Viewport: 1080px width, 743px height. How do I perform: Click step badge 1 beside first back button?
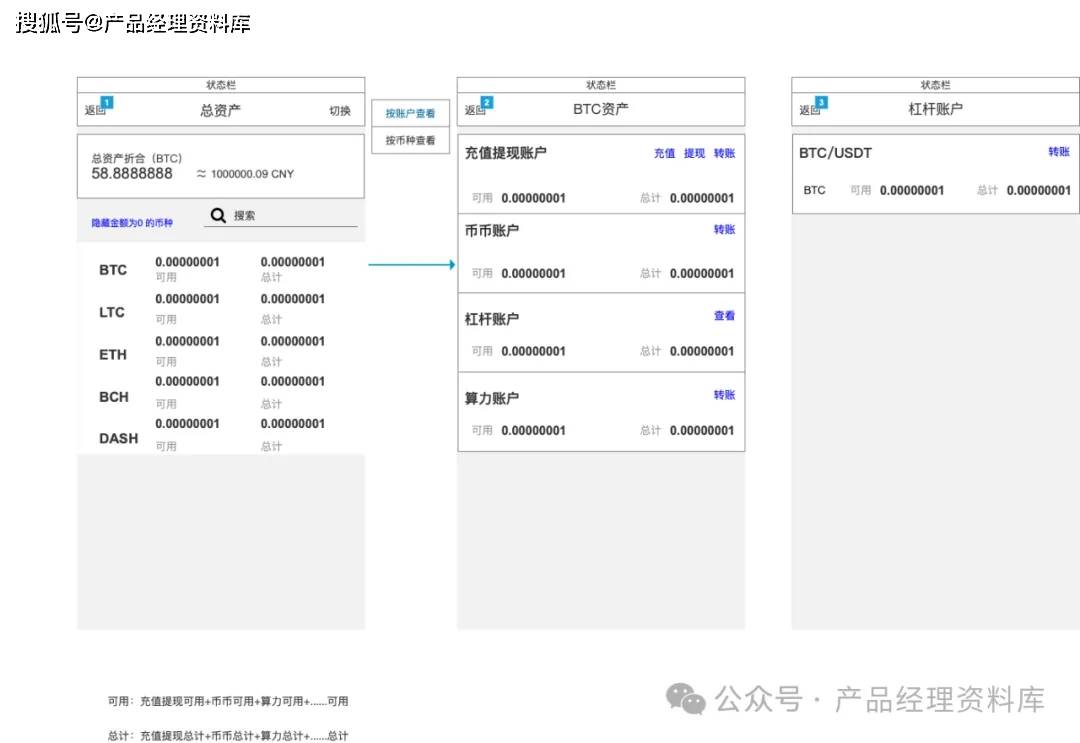[x=108, y=103]
